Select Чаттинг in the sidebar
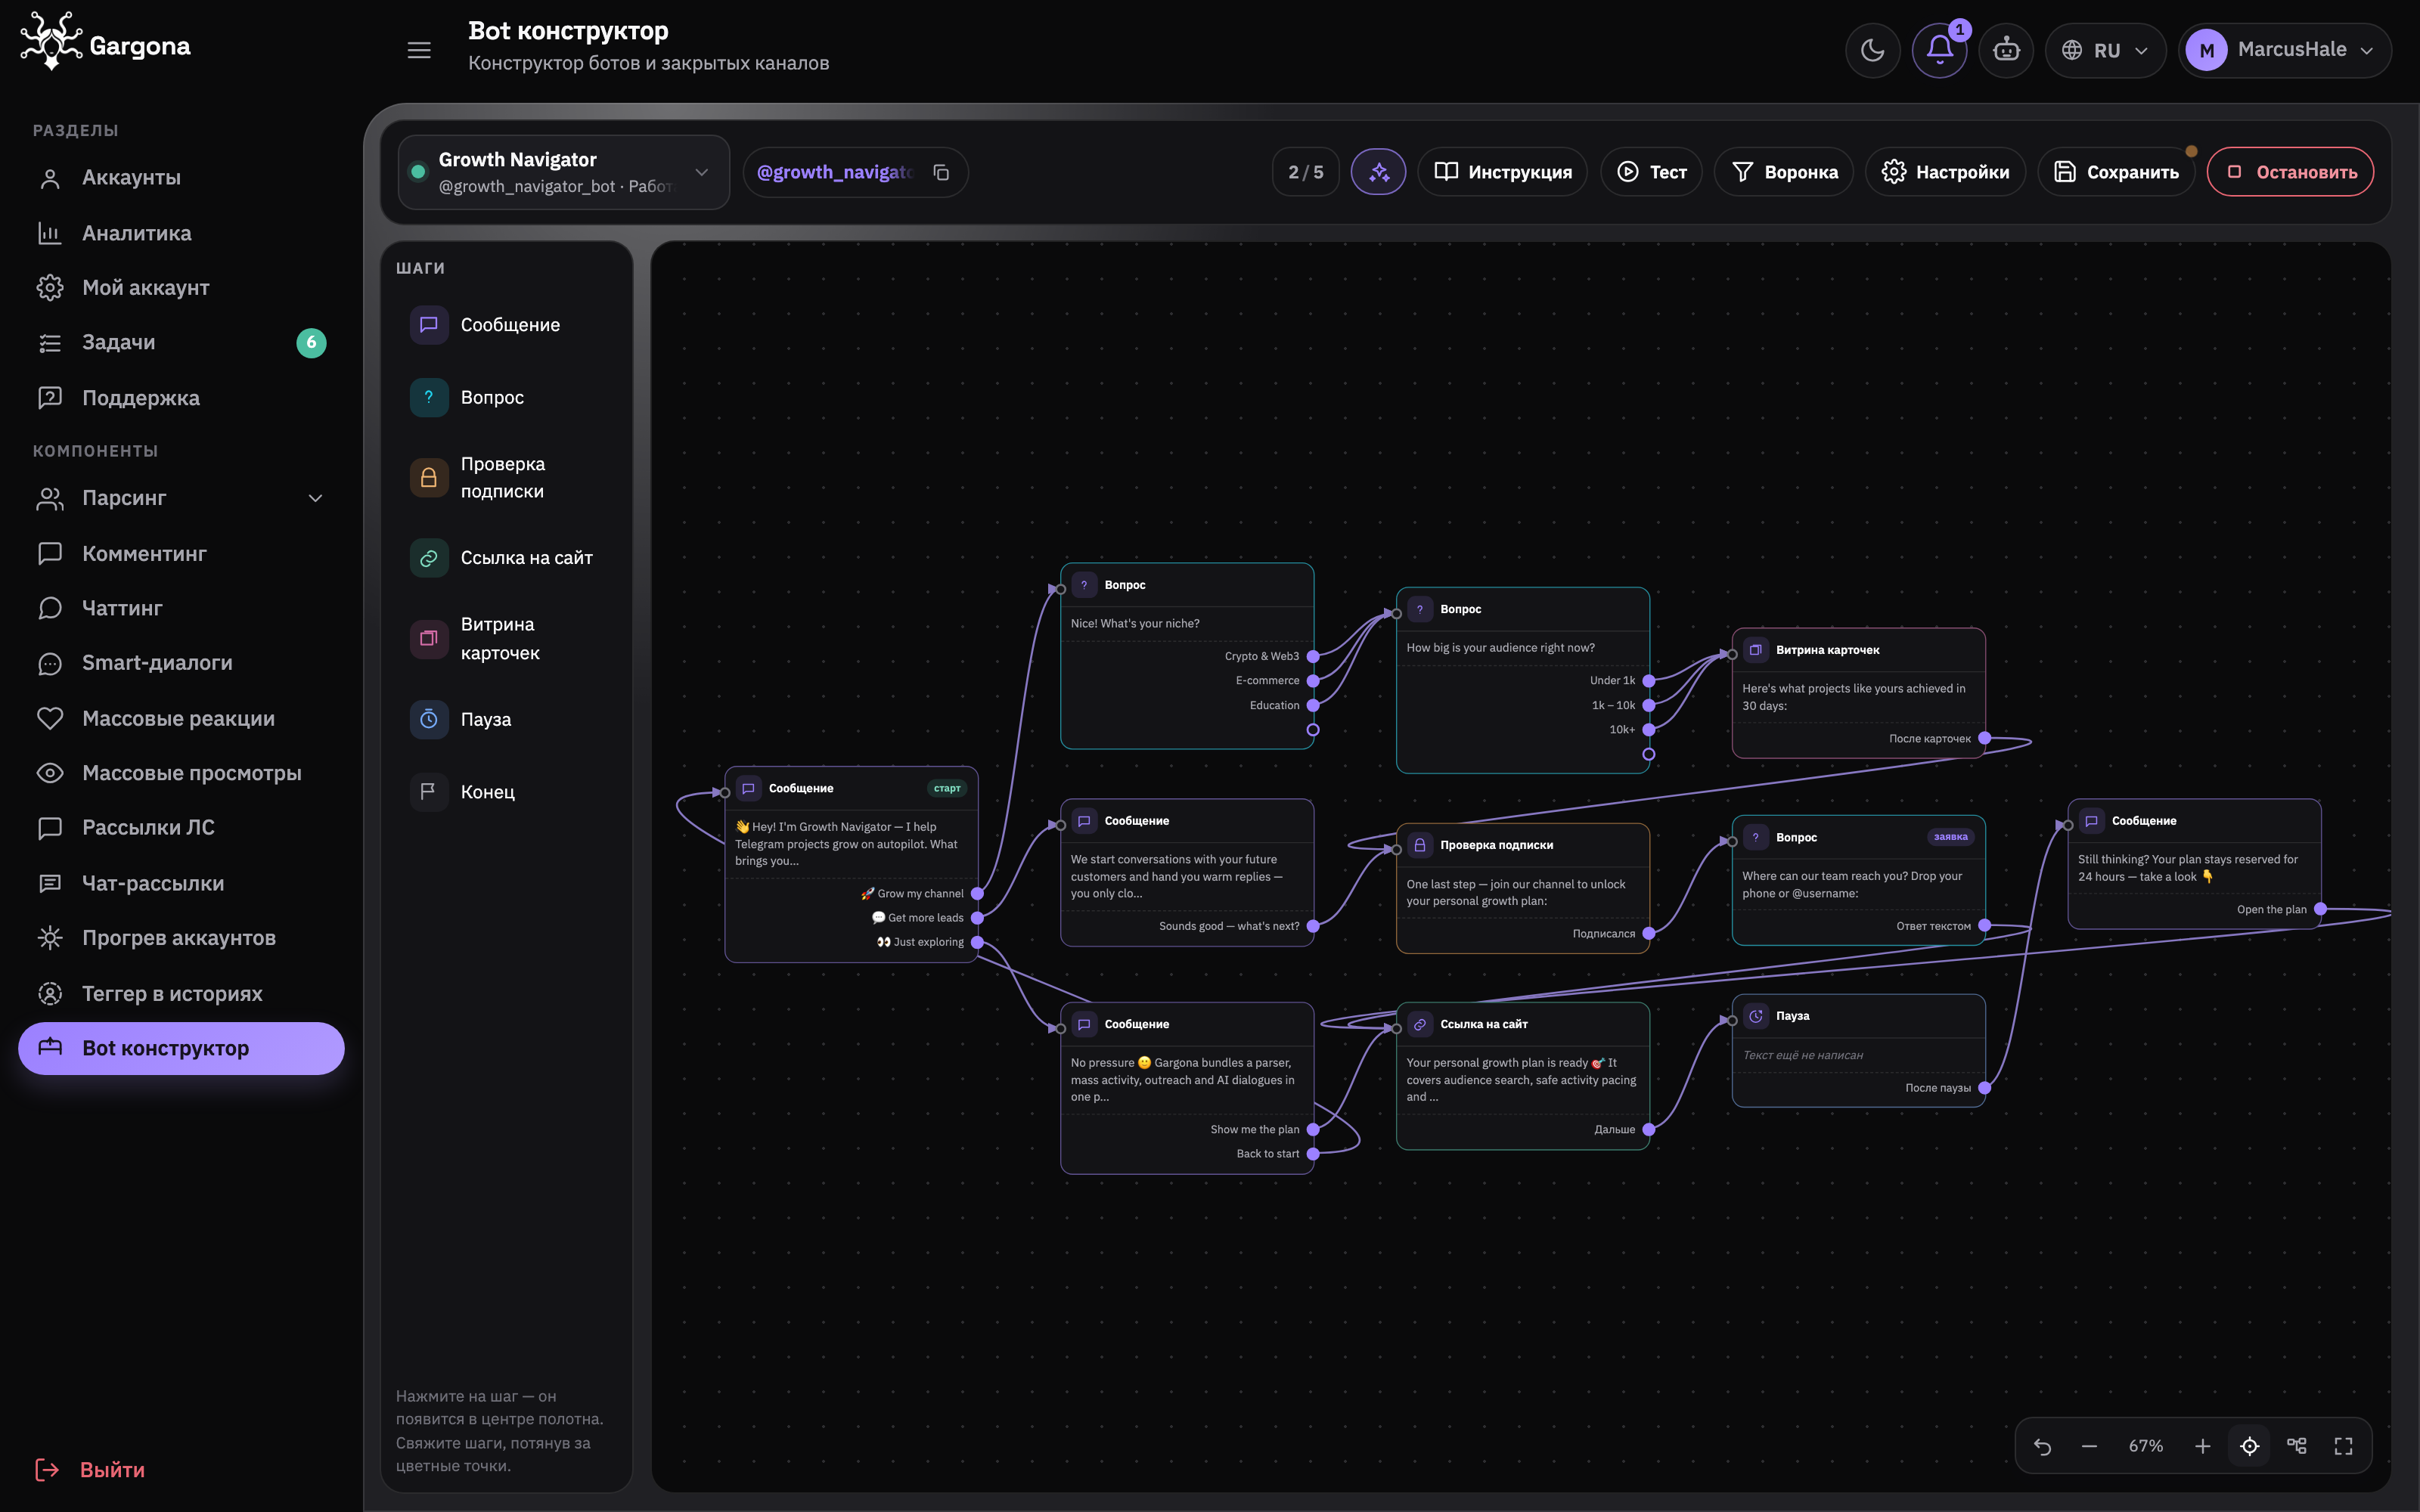Viewport: 2420px width, 1512px height. pos(181,608)
